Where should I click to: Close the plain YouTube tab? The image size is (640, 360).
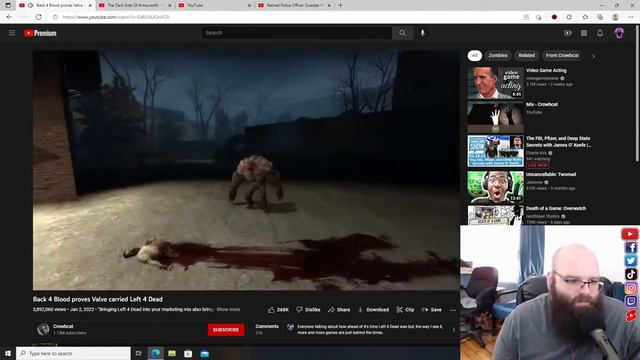pyautogui.click(x=249, y=5)
